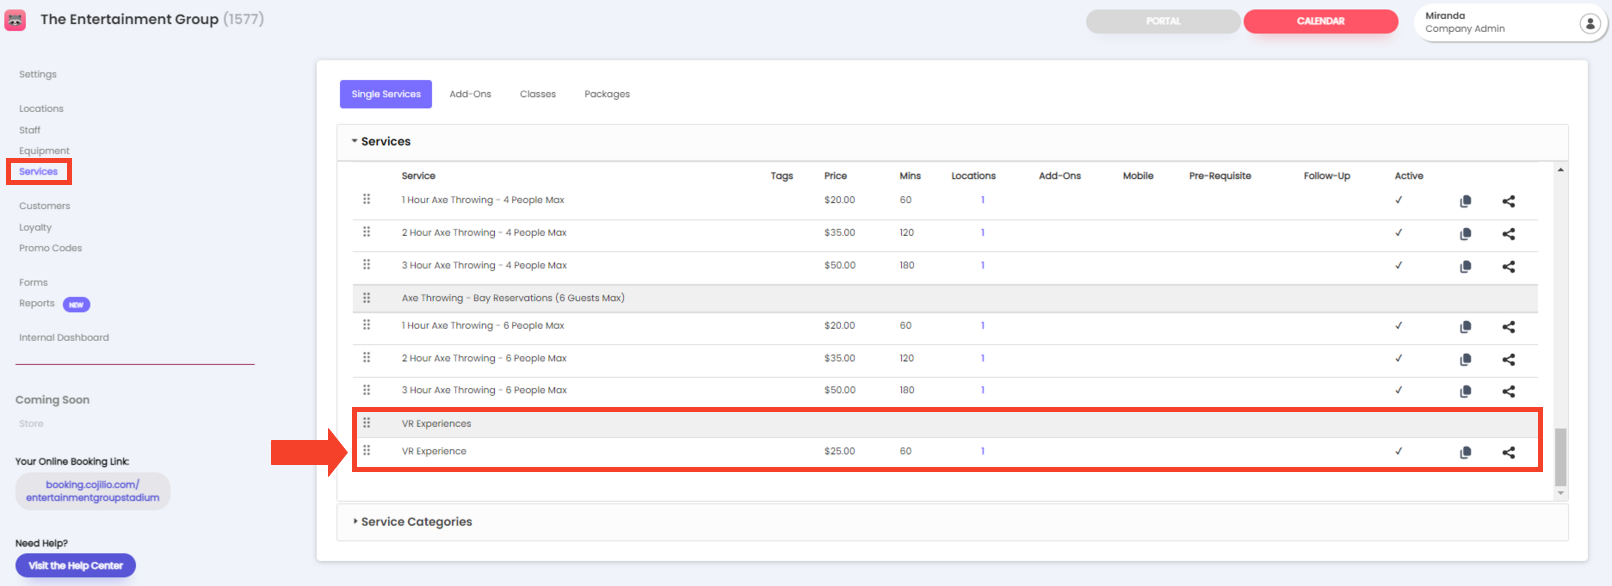
Task: Grab the drag handle for 1 Hour Axe Throwing - 6 People Max
Action: pos(367,325)
